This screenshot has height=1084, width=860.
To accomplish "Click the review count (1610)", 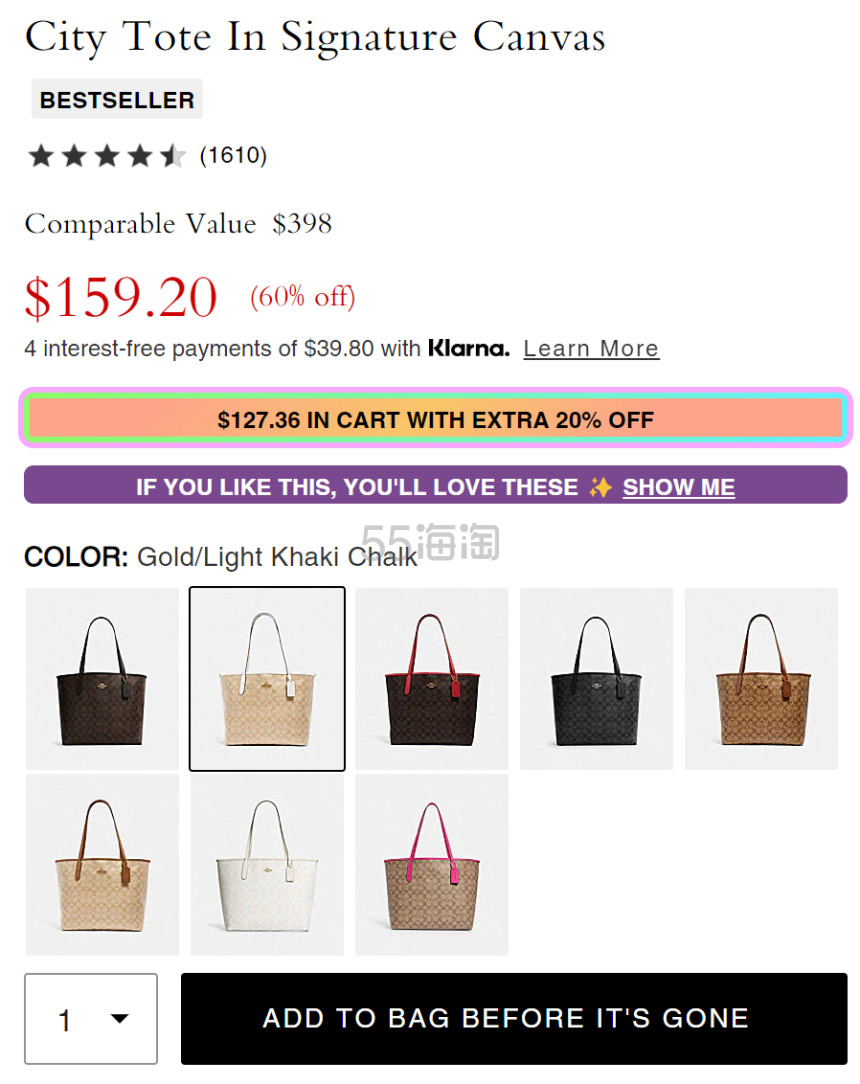I will pyautogui.click(x=233, y=156).
